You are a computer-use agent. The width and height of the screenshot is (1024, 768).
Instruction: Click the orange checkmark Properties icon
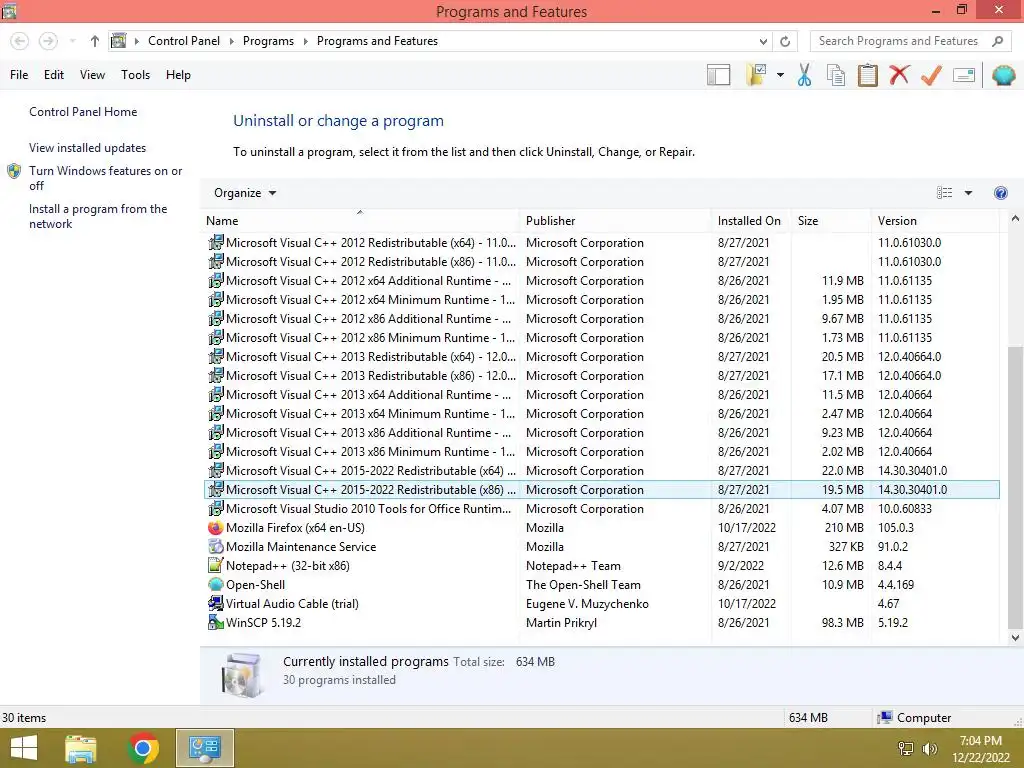point(931,75)
